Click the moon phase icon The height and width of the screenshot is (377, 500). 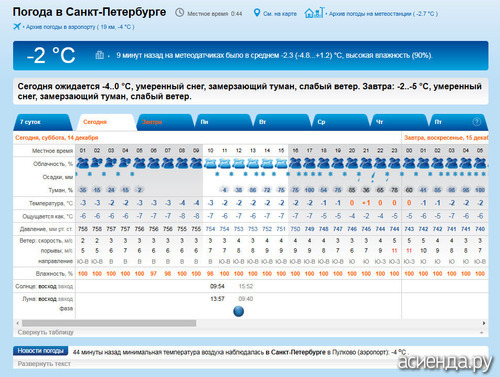click(x=239, y=312)
